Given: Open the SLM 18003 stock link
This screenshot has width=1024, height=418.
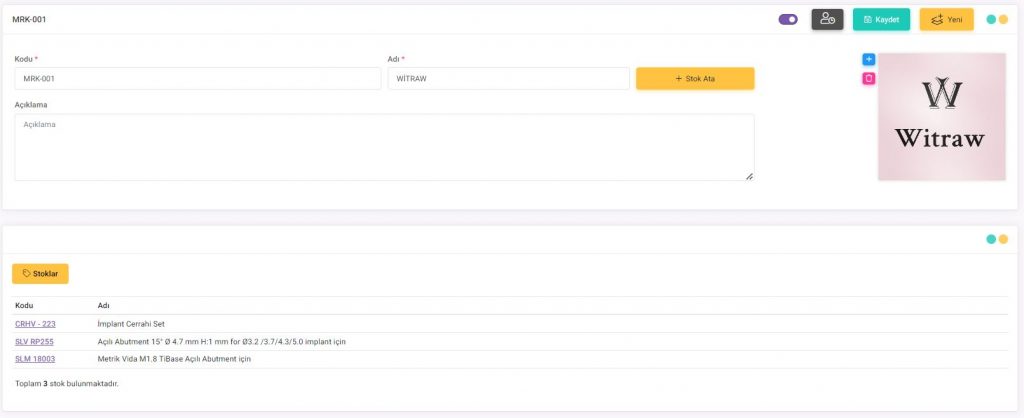Looking at the screenshot, I should (x=35, y=358).
